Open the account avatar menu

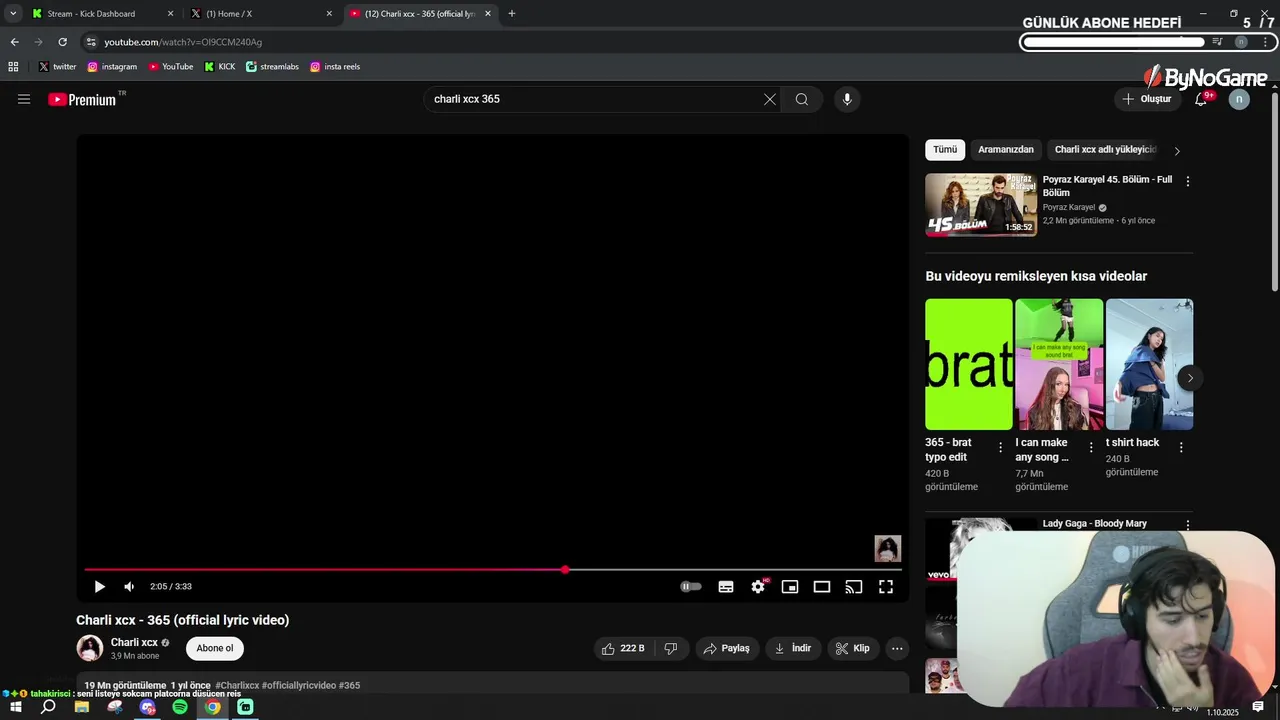[1239, 99]
